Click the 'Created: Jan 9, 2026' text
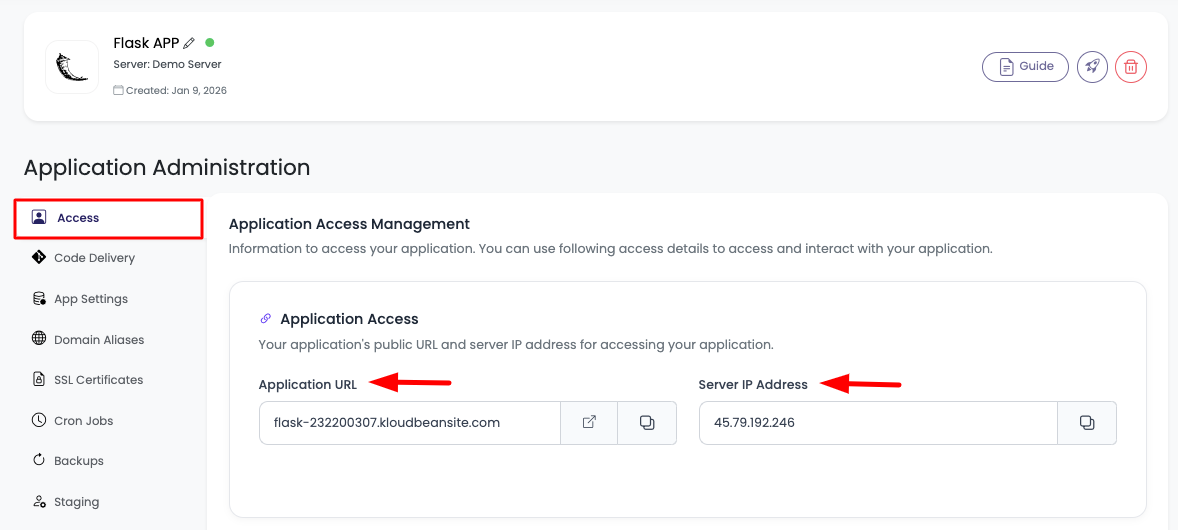The image size is (1178, 530). point(176,90)
